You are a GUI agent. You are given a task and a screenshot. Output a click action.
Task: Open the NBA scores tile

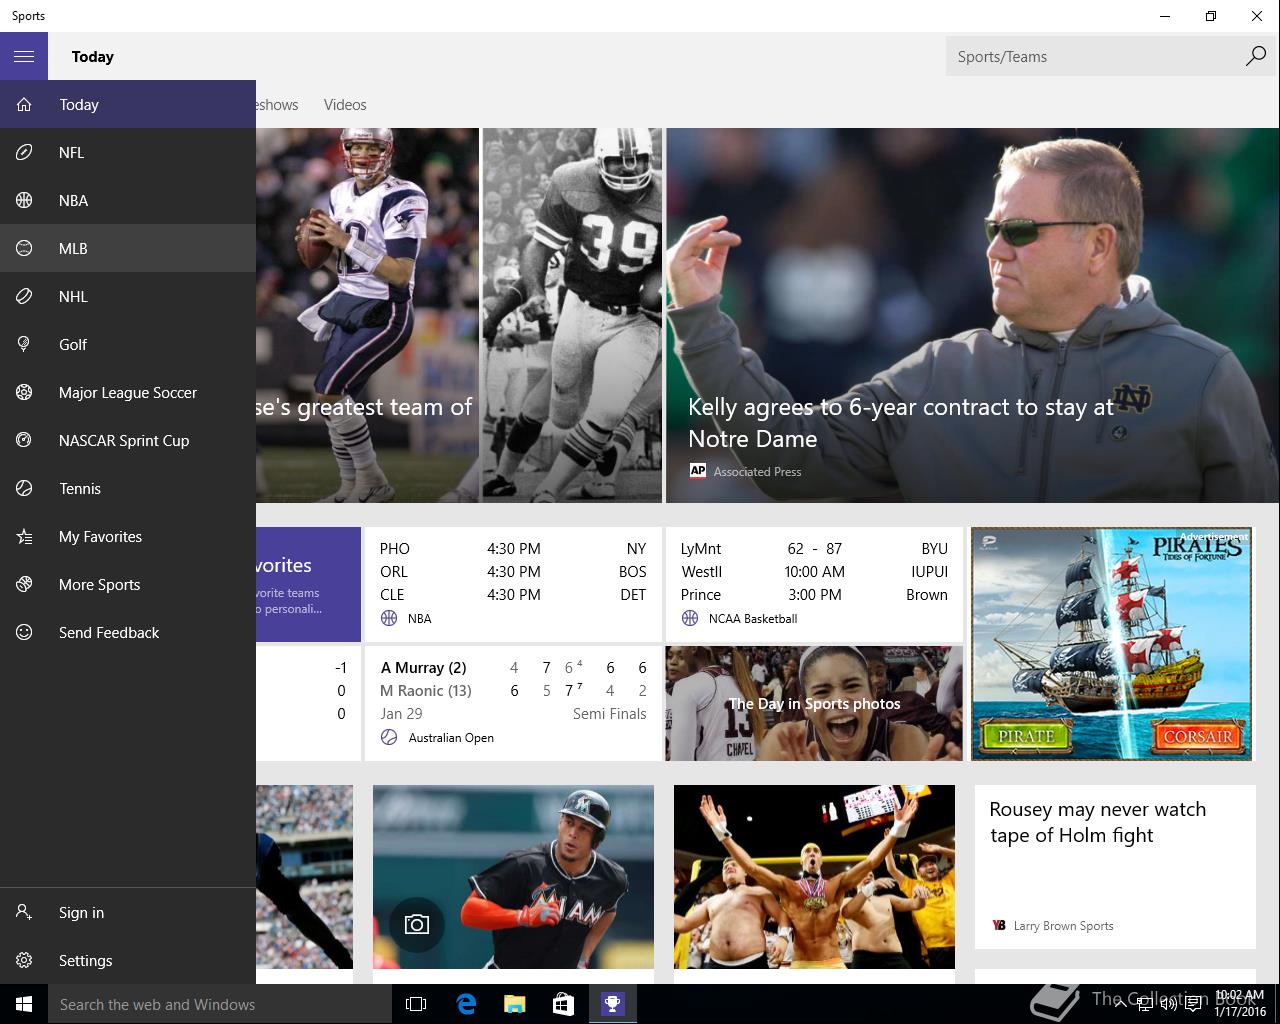click(x=513, y=583)
